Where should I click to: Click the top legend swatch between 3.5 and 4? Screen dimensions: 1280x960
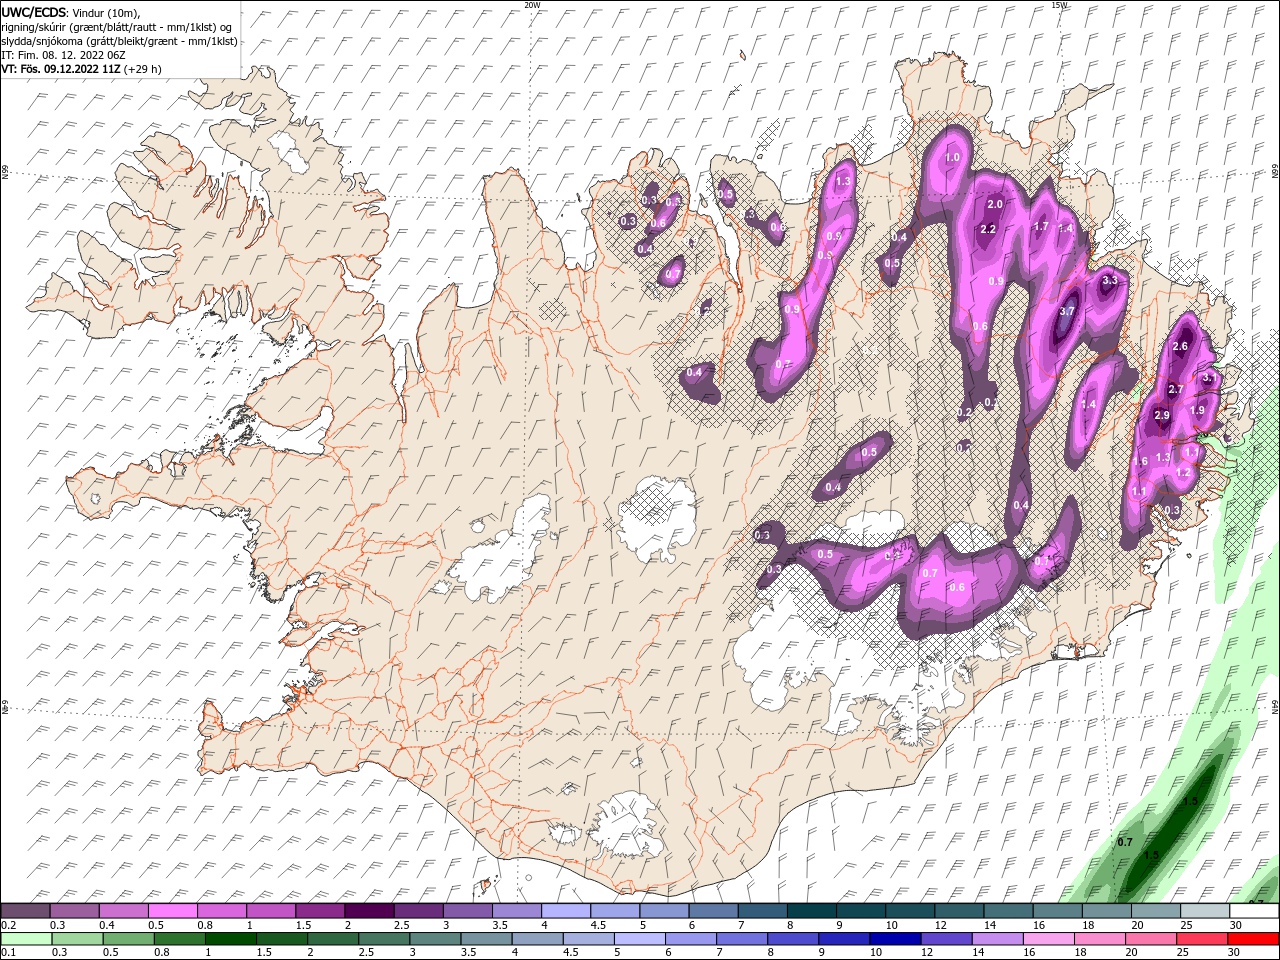pos(517,911)
